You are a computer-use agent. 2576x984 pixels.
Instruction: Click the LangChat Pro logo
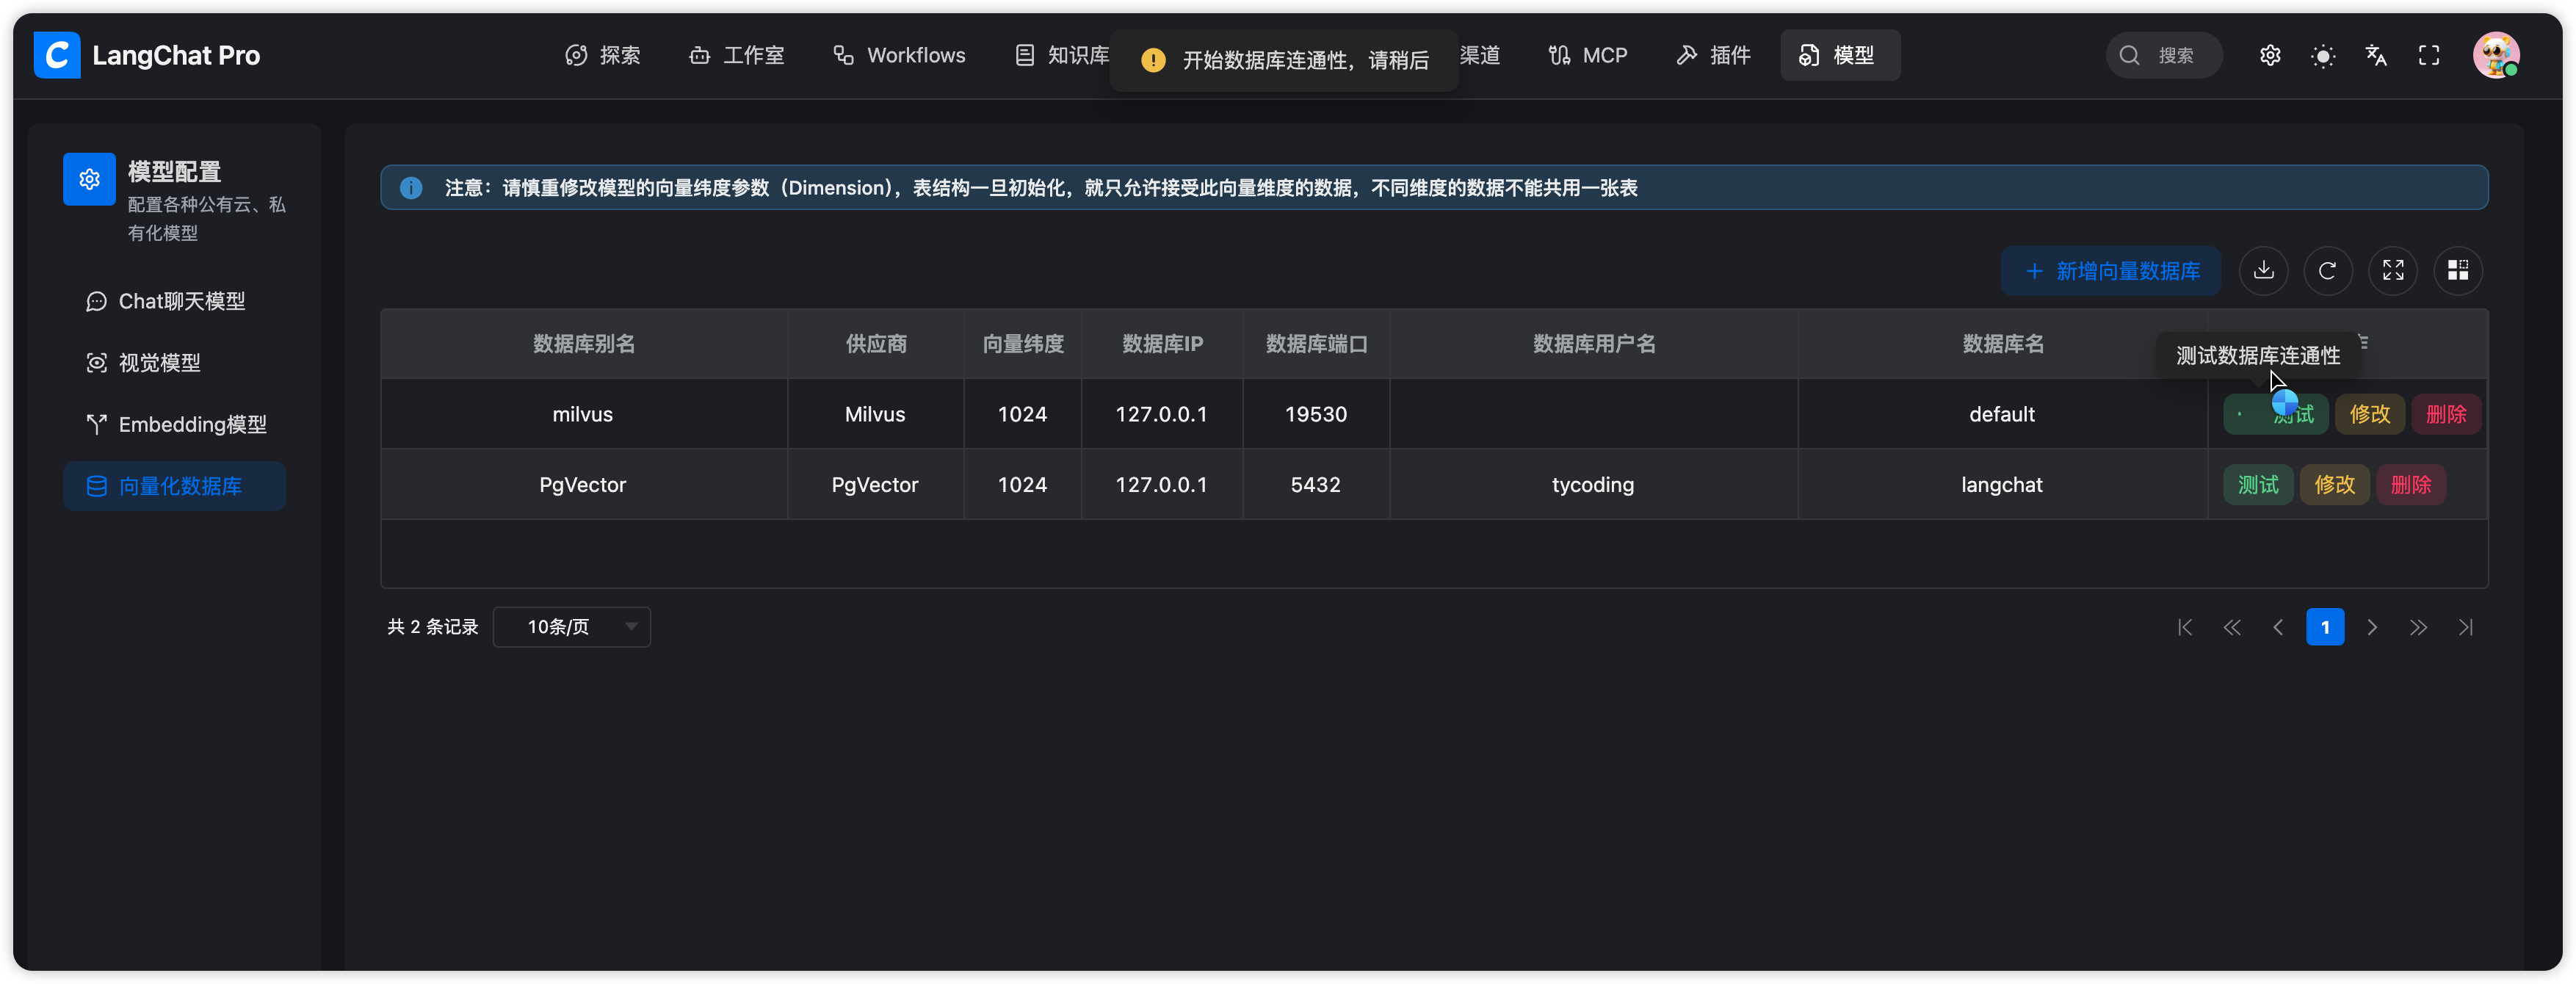click(x=57, y=55)
